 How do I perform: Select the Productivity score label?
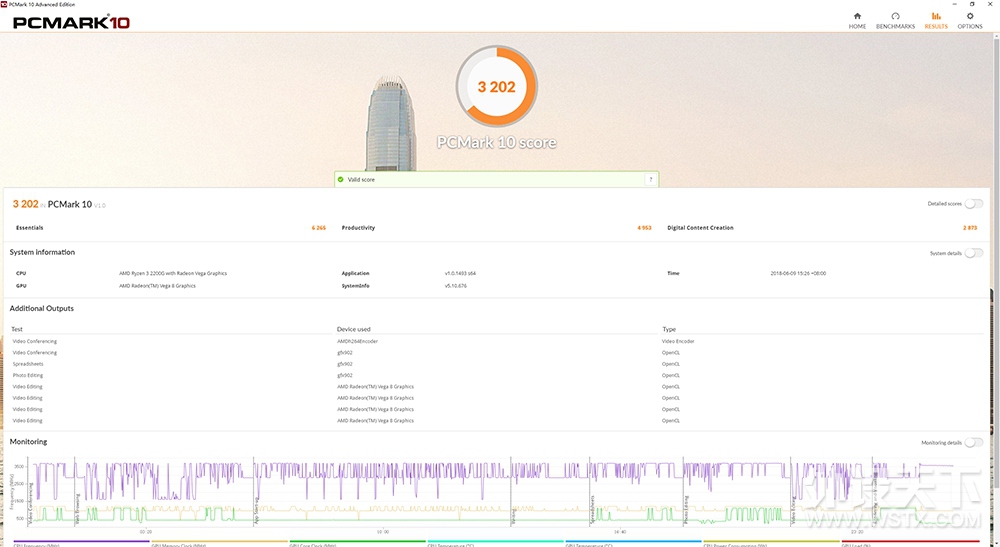(x=358, y=228)
